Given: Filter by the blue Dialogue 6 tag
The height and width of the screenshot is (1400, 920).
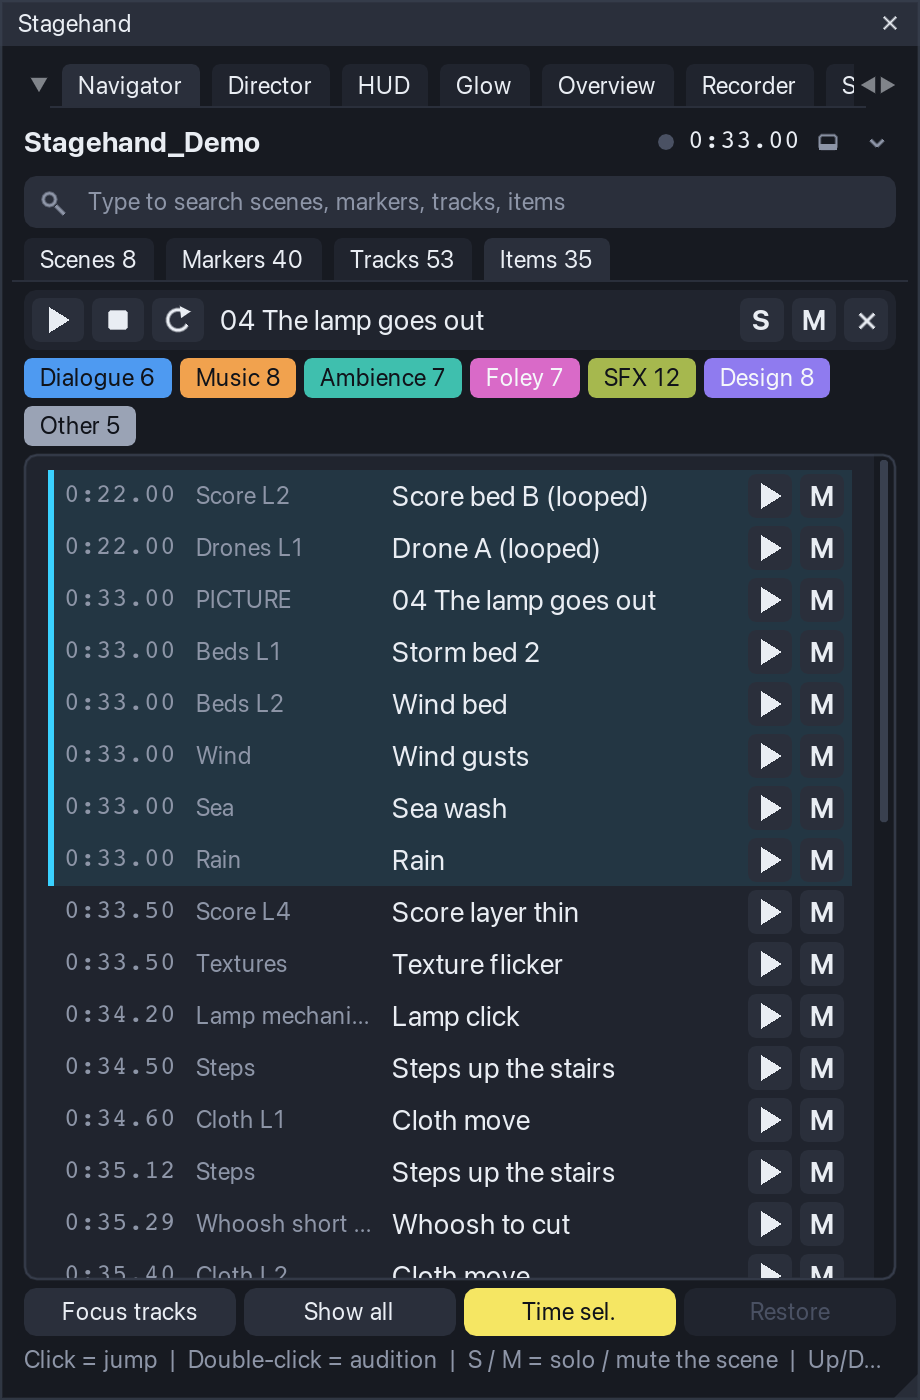Looking at the screenshot, I should pos(97,378).
